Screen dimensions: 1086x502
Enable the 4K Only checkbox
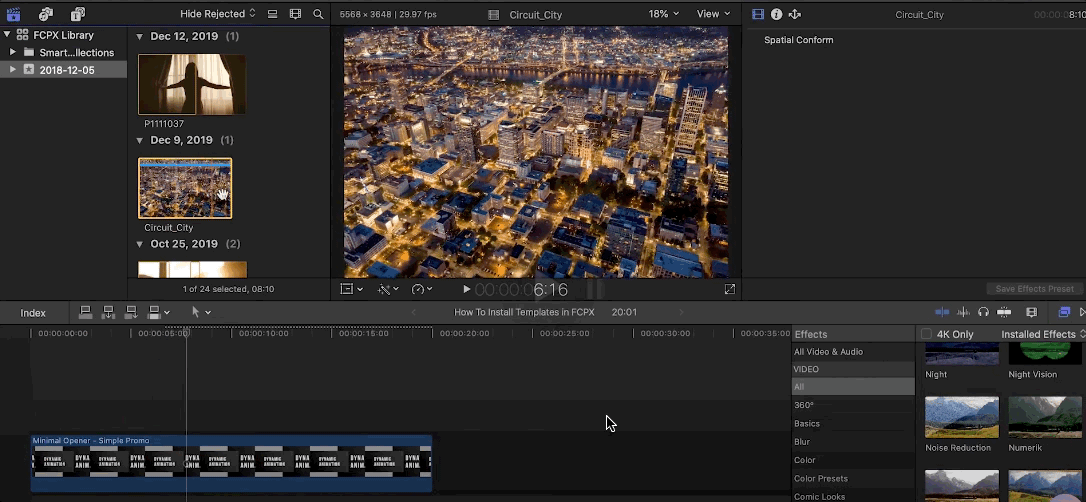(927, 334)
